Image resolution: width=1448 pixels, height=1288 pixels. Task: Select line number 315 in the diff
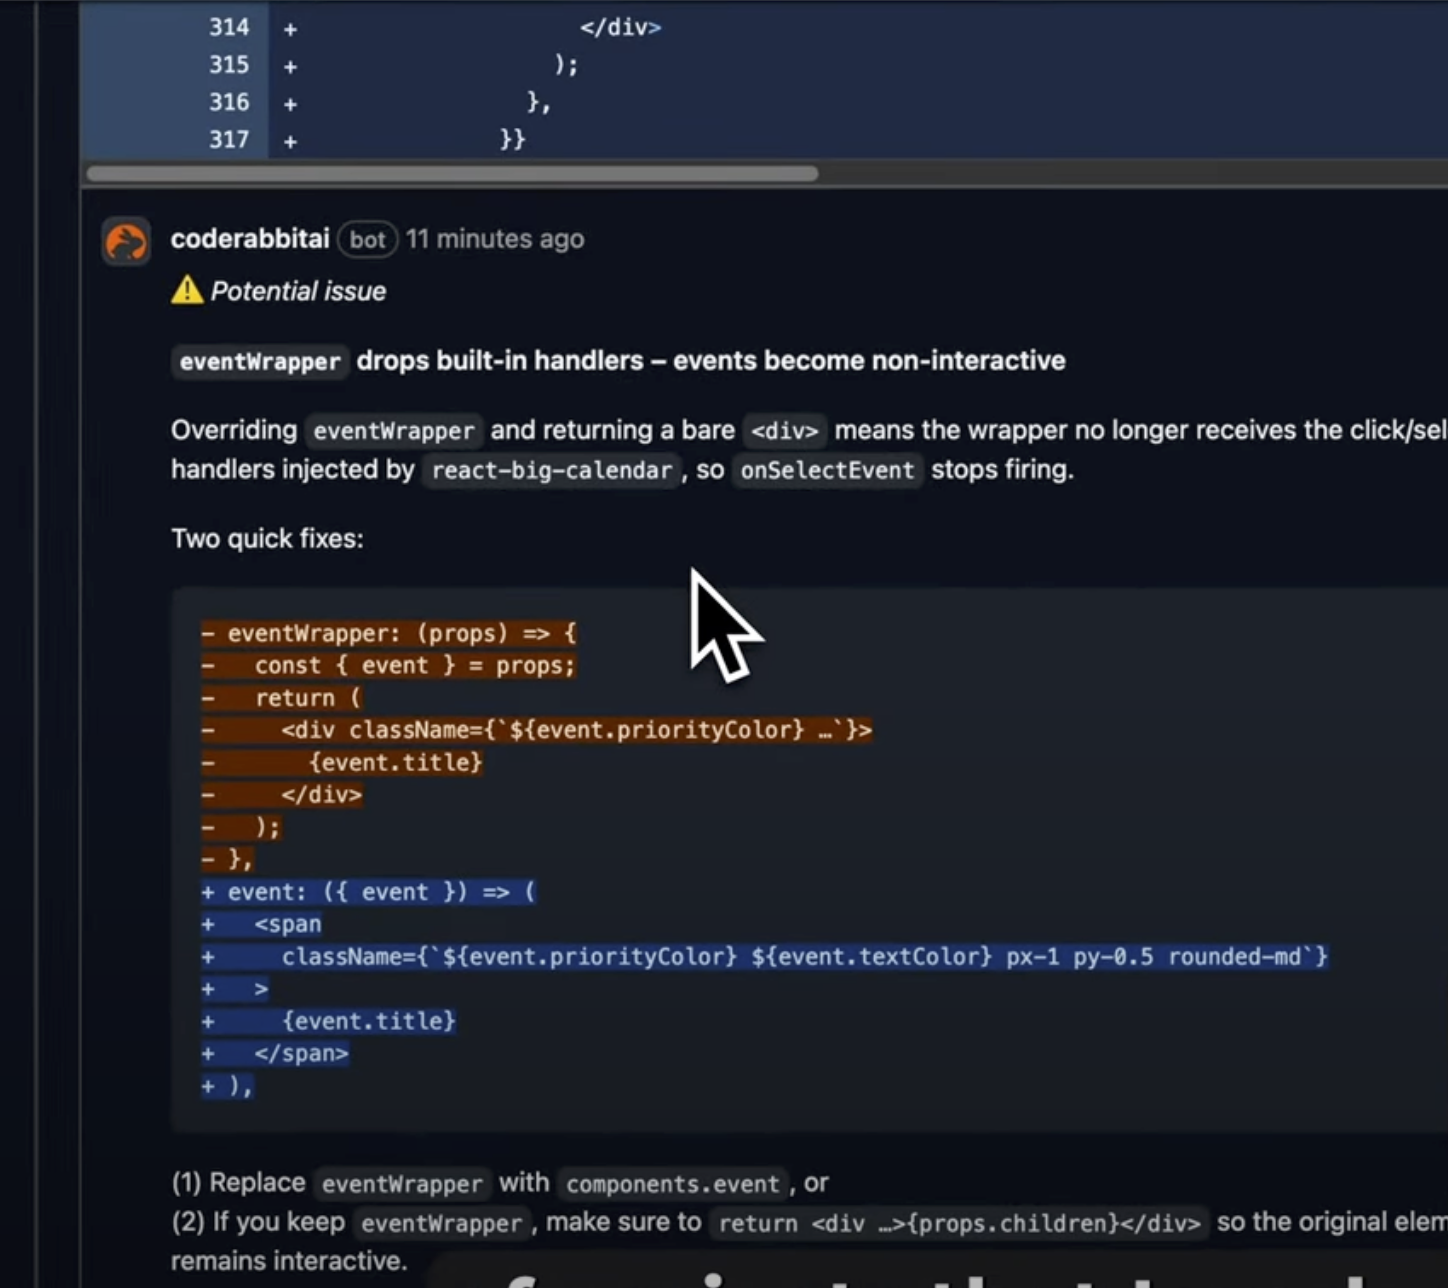[x=228, y=65]
